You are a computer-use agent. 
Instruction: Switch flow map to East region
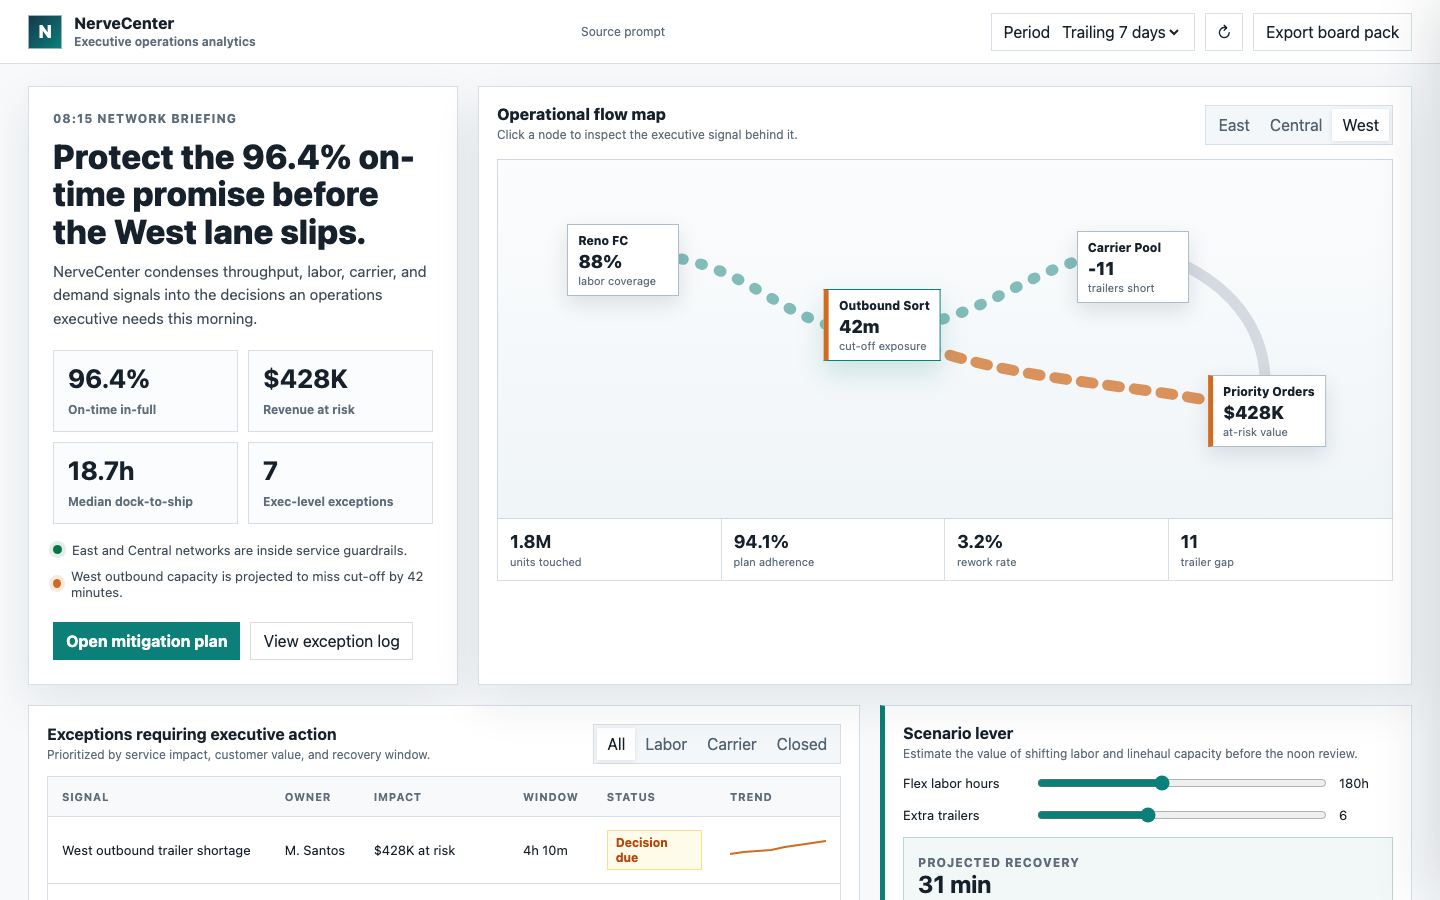tap(1234, 125)
